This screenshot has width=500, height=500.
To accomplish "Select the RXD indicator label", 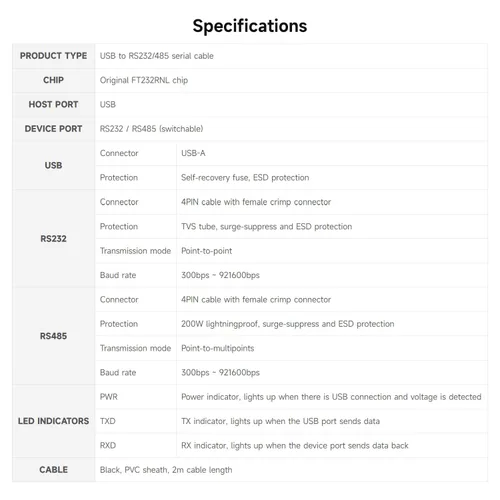I will click(x=108, y=445).
